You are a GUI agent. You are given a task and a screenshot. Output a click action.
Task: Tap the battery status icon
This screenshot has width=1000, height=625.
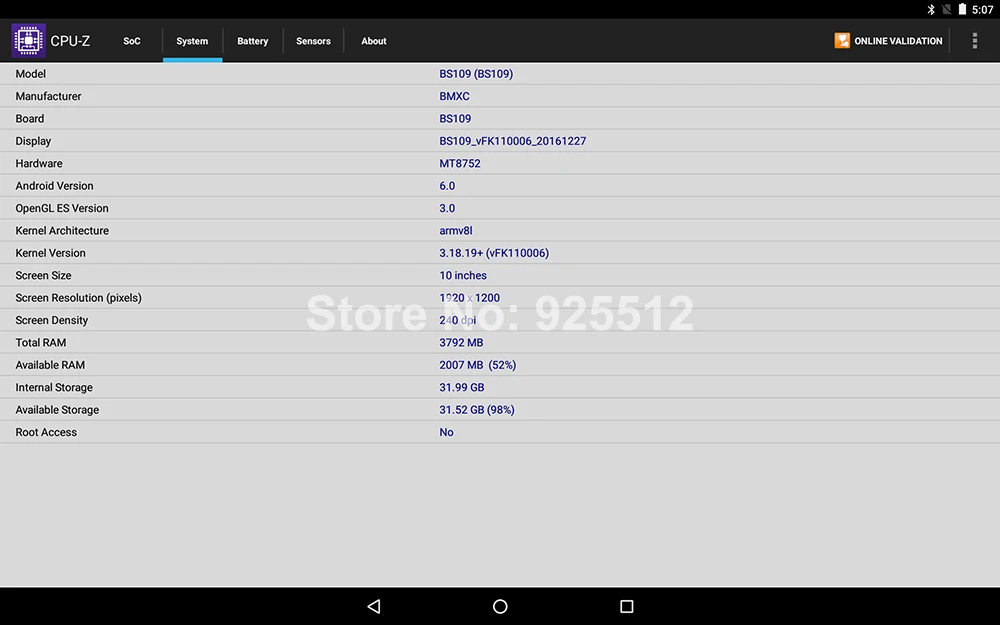962,10
